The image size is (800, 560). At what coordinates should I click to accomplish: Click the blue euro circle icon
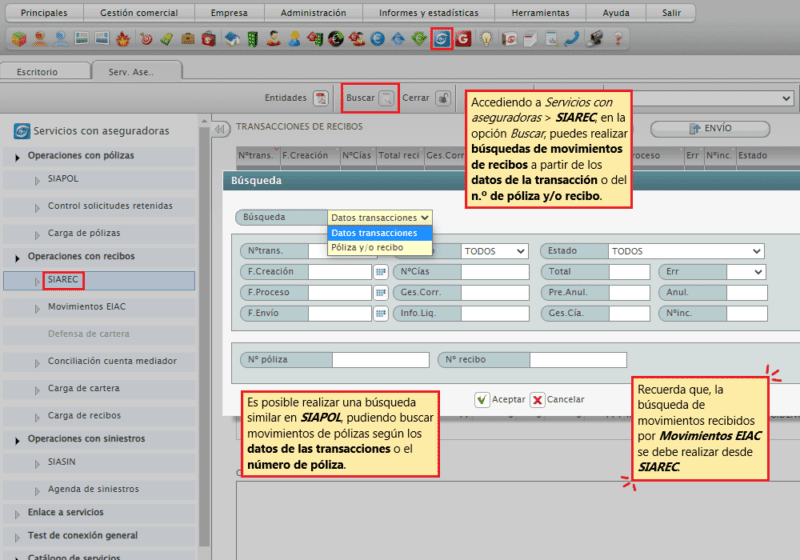click(378, 39)
